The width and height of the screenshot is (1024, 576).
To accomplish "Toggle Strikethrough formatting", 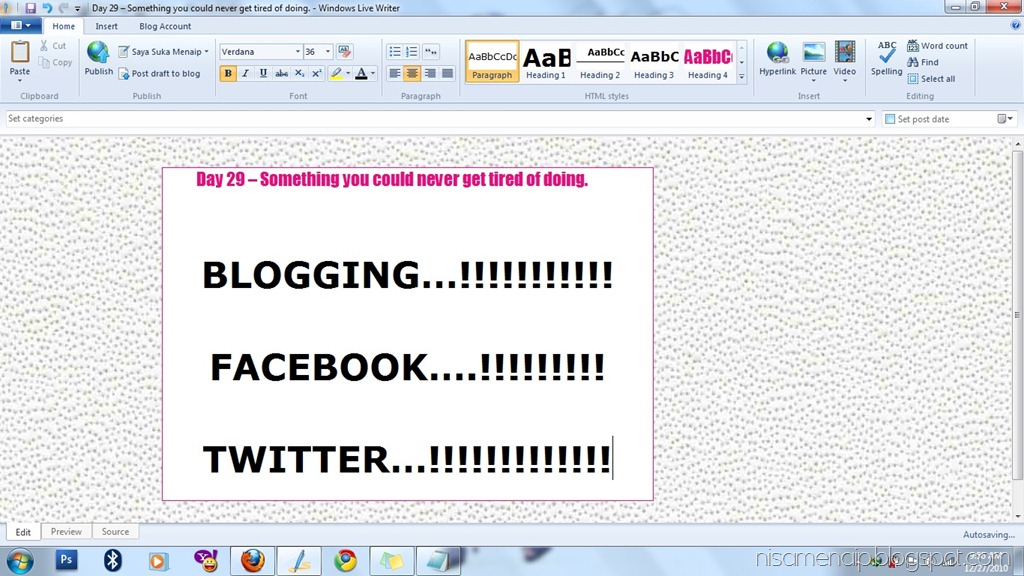I will pos(281,74).
